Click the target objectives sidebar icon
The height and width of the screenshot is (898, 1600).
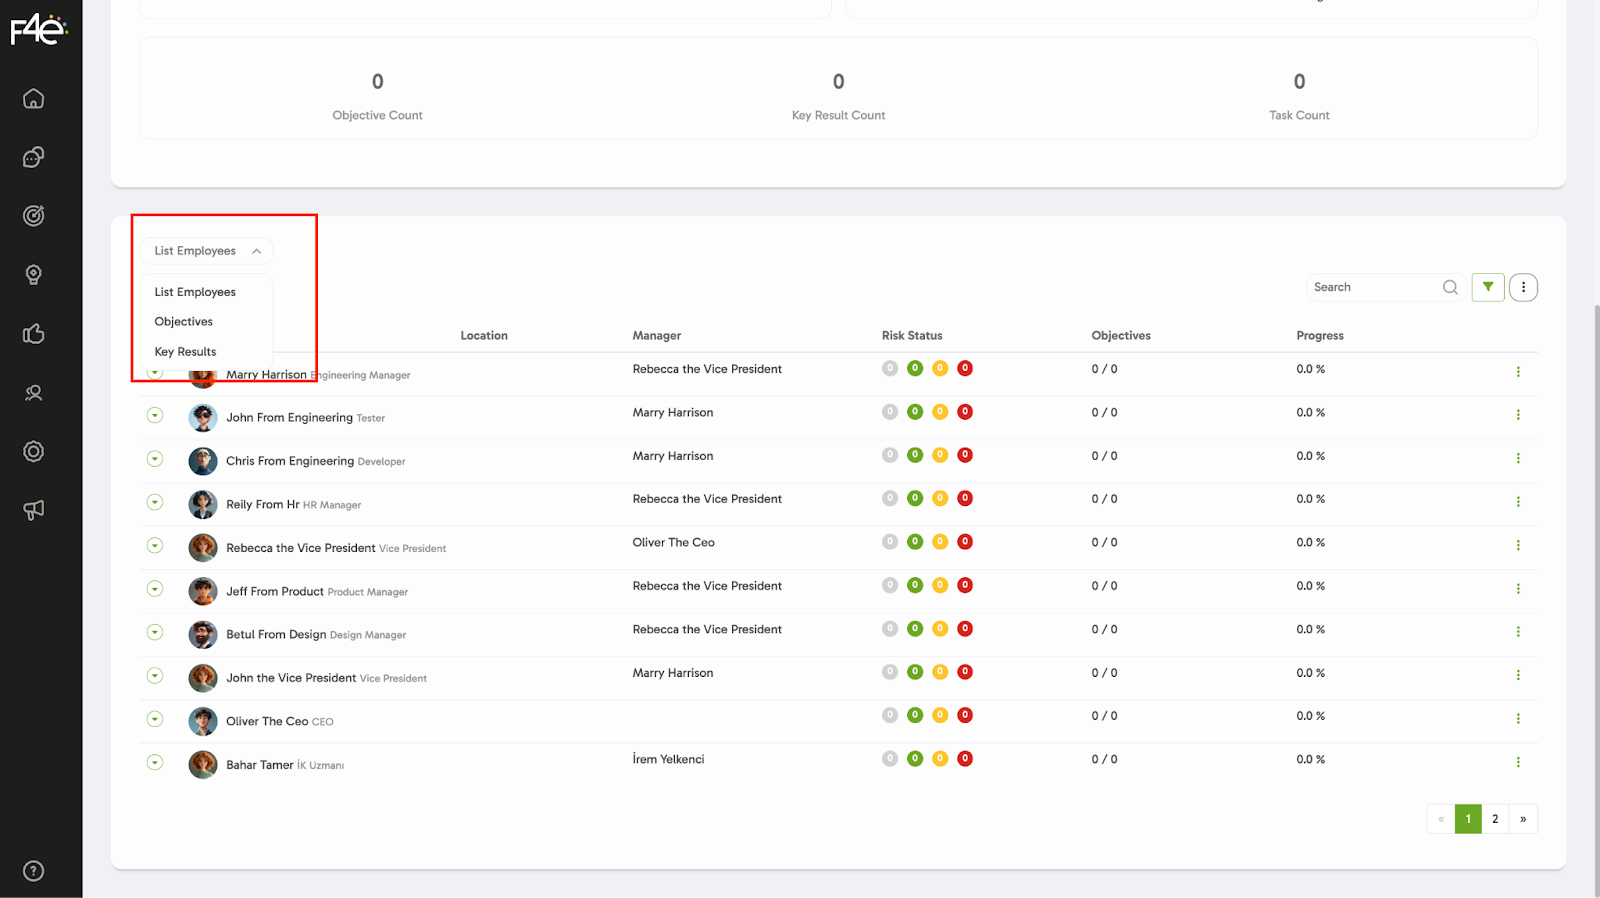pyautogui.click(x=34, y=216)
